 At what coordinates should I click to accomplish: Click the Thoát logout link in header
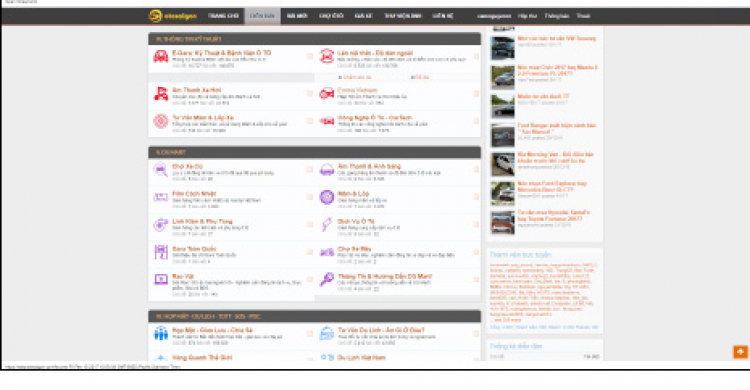pos(583,16)
